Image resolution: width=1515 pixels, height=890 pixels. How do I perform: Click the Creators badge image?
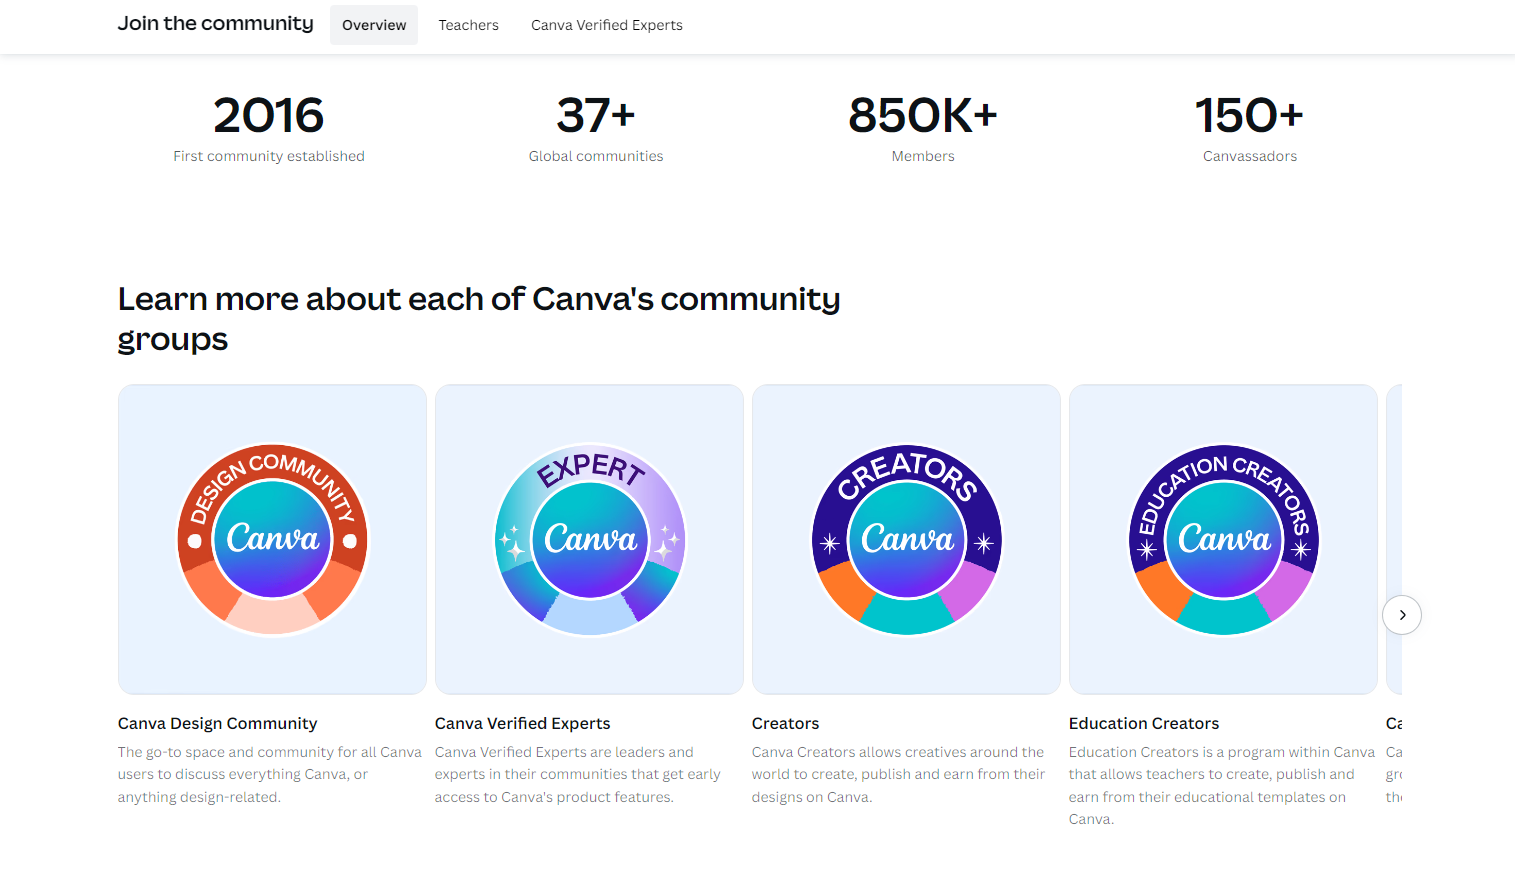(x=906, y=540)
